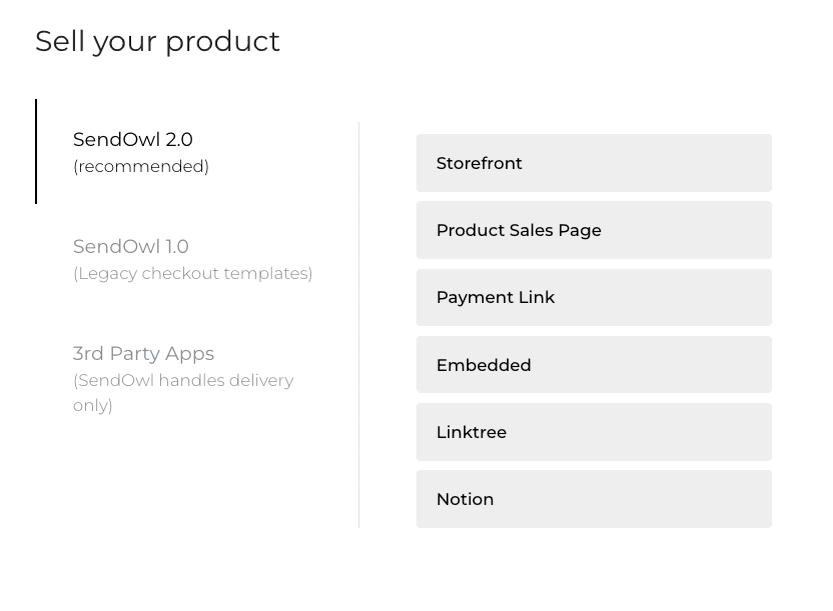
Task: Click the "Payment Link" label text
Action: pyautogui.click(x=495, y=297)
